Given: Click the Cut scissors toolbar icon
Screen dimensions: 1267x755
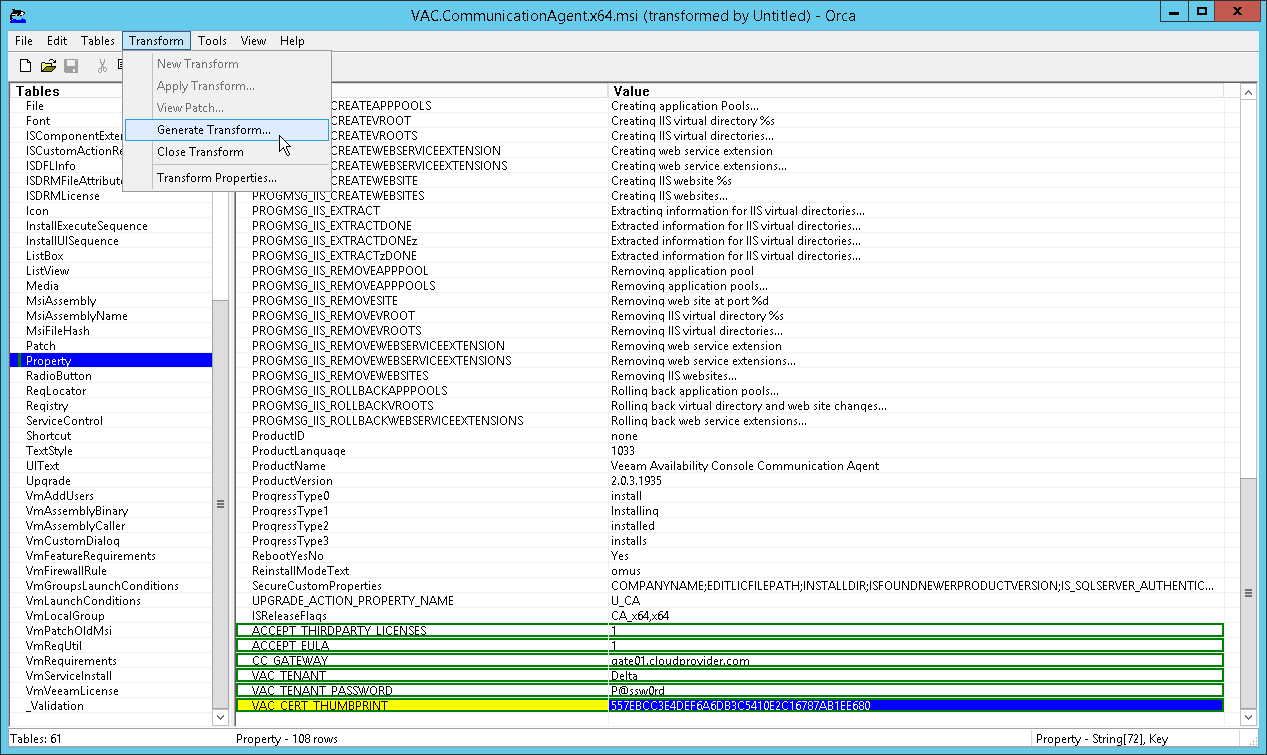Looking at the screenshot, I should (102, 66).
